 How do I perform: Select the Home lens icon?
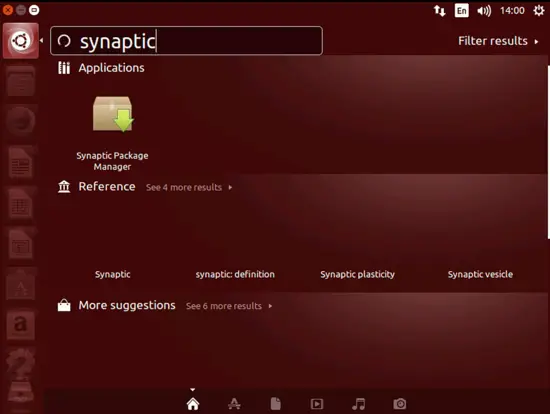(193, 404)
